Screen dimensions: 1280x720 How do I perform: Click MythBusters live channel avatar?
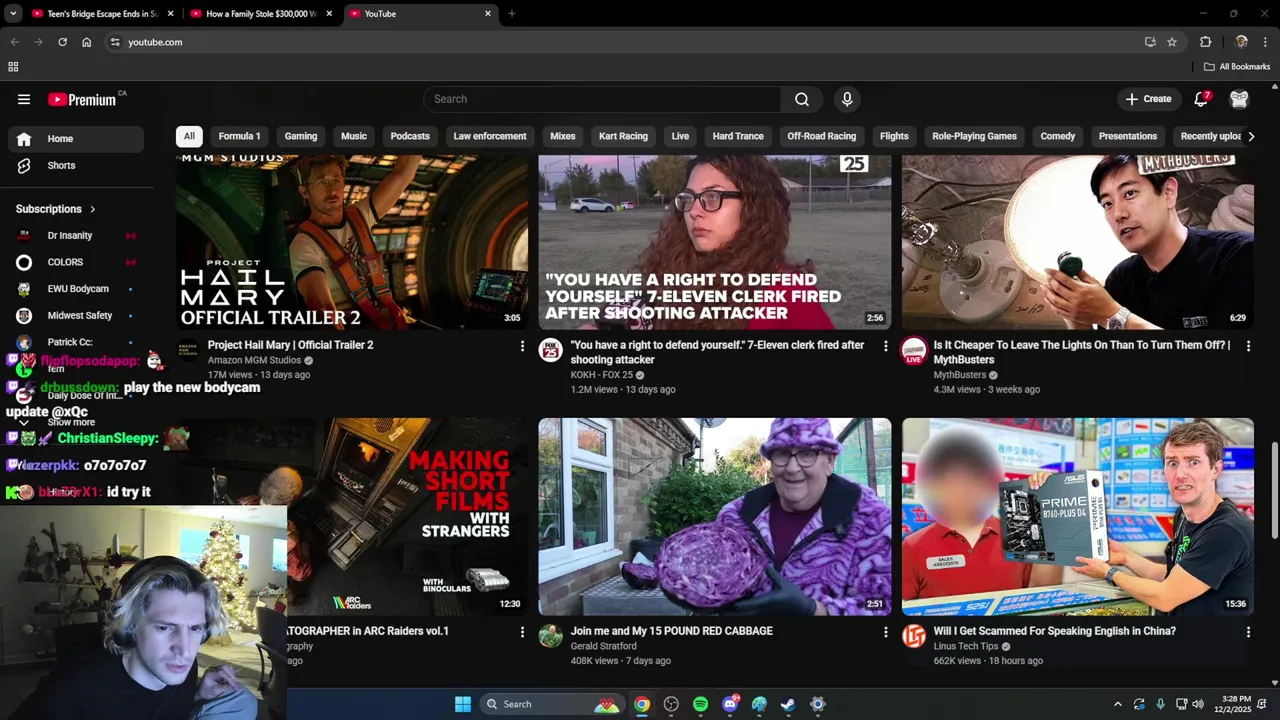[x=914, y=351]
